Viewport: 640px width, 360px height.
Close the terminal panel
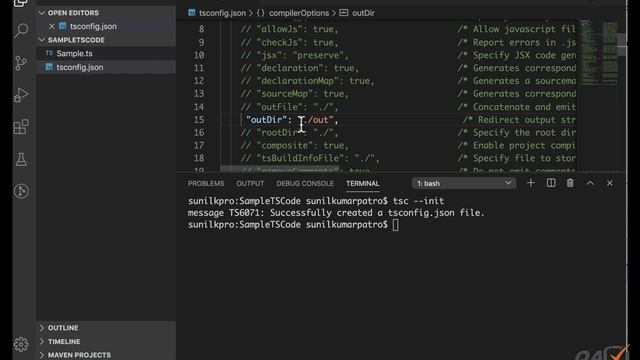pos(609,183)
